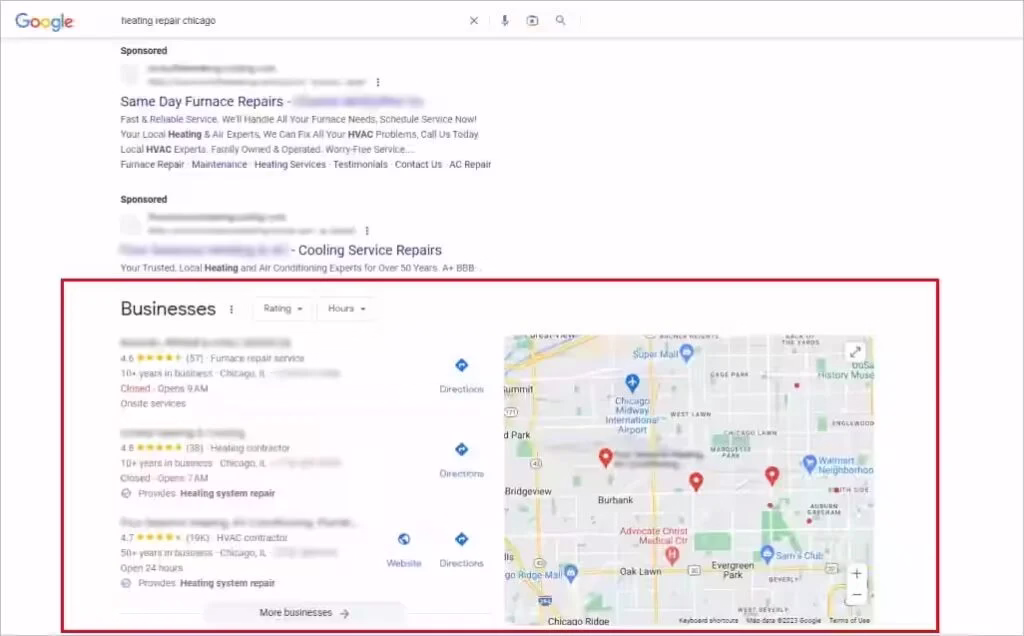Click the magnifying glass search icon
The image size is (1024, 636).
pyautogui.click(x=561, y=20)
